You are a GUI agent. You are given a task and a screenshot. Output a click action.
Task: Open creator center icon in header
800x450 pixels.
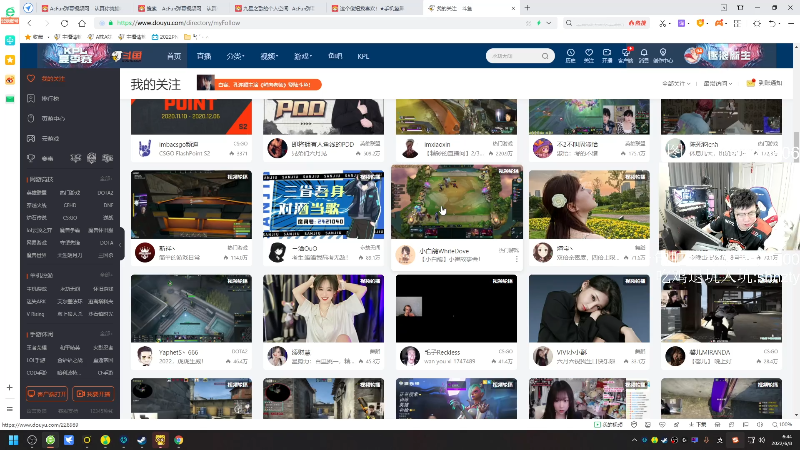(663, 55)
